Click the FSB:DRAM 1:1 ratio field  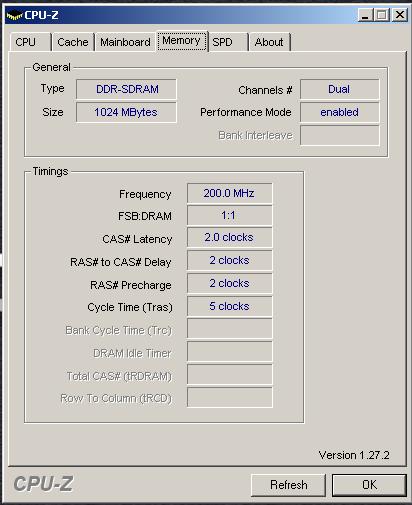point(230,215)
